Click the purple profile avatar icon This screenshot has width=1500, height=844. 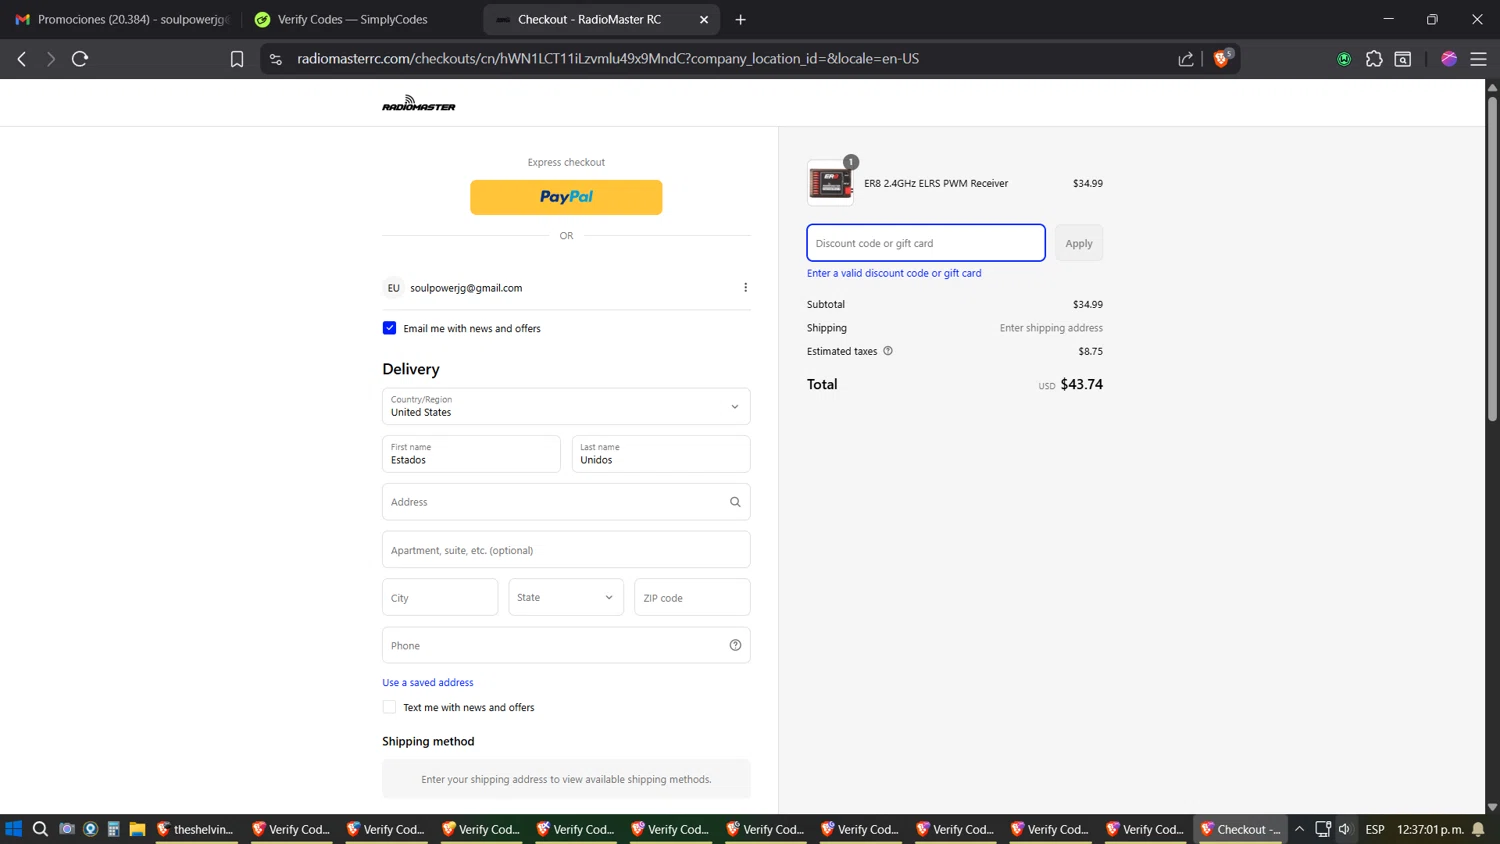coord(1449,59)
